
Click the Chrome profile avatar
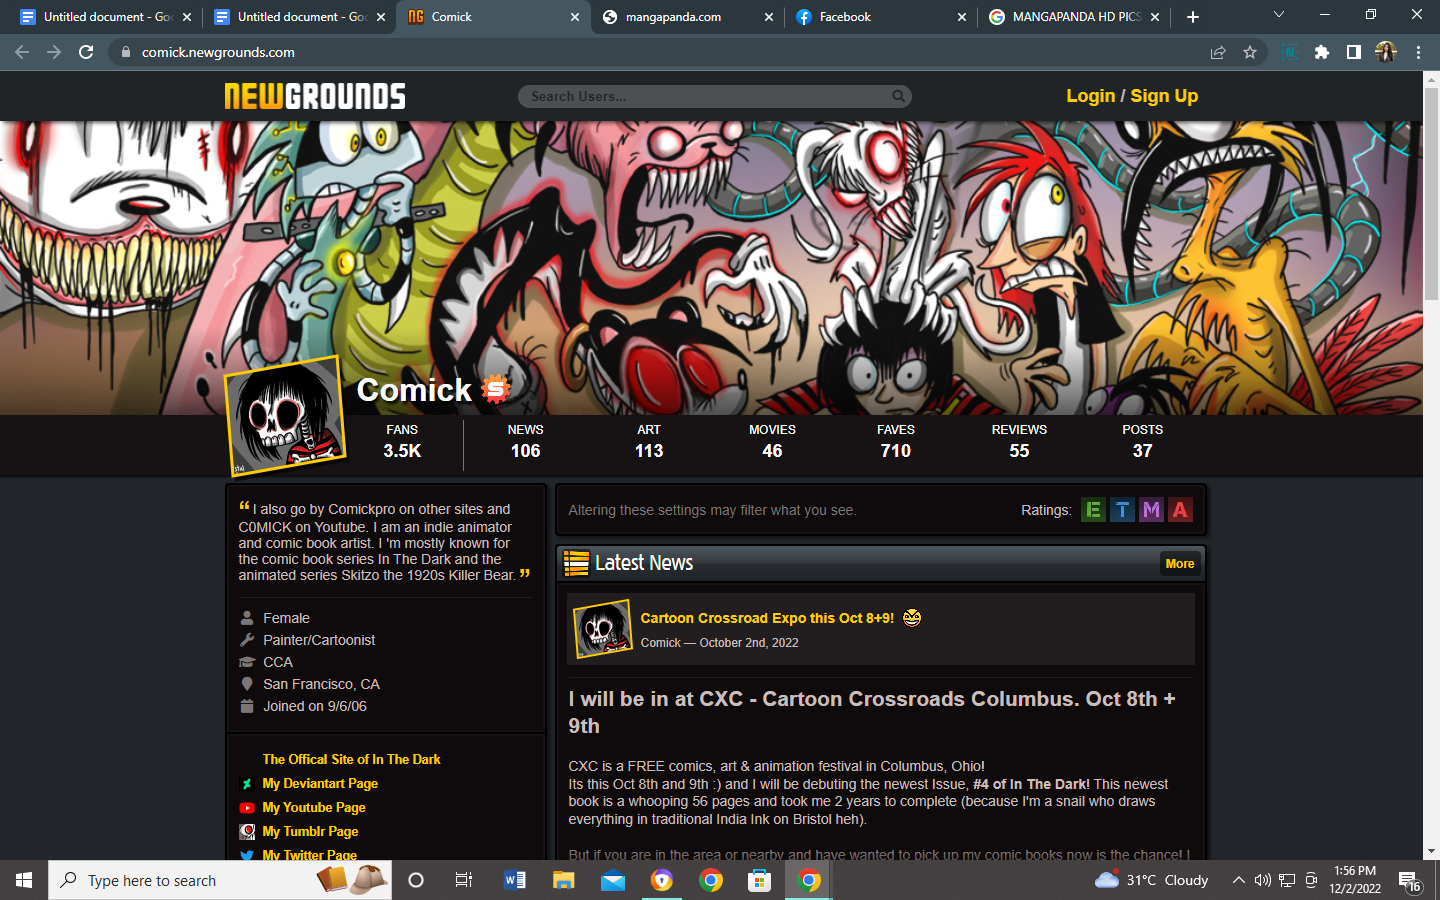1386,52
